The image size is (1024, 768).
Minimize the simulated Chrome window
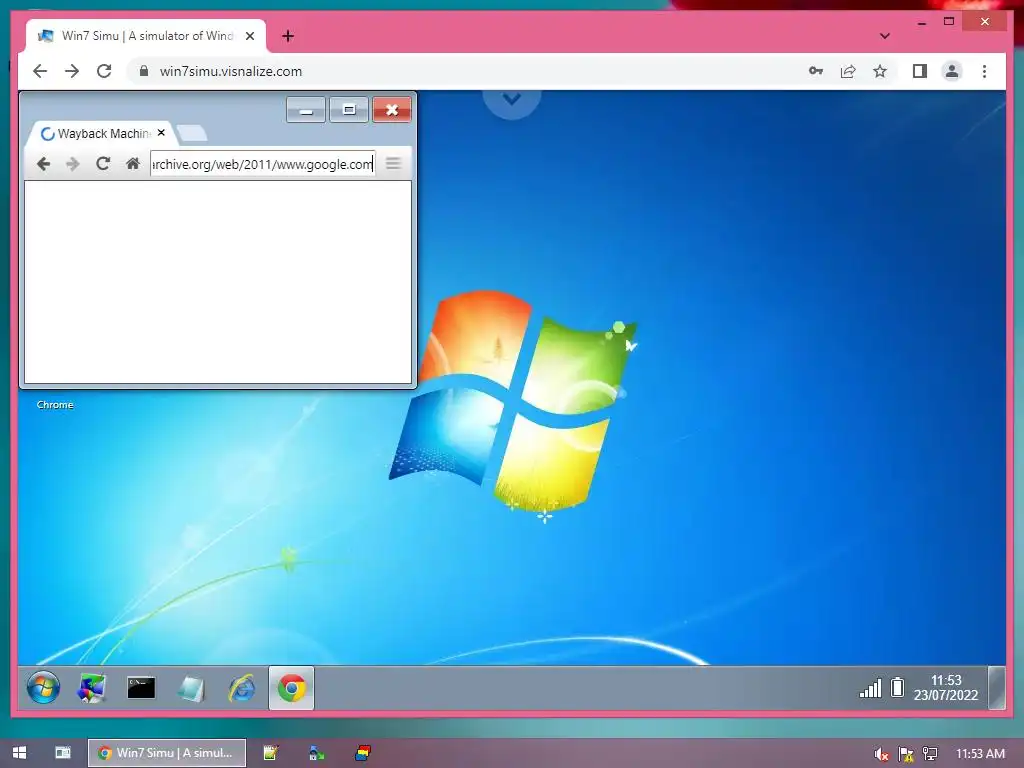point(306,110)
